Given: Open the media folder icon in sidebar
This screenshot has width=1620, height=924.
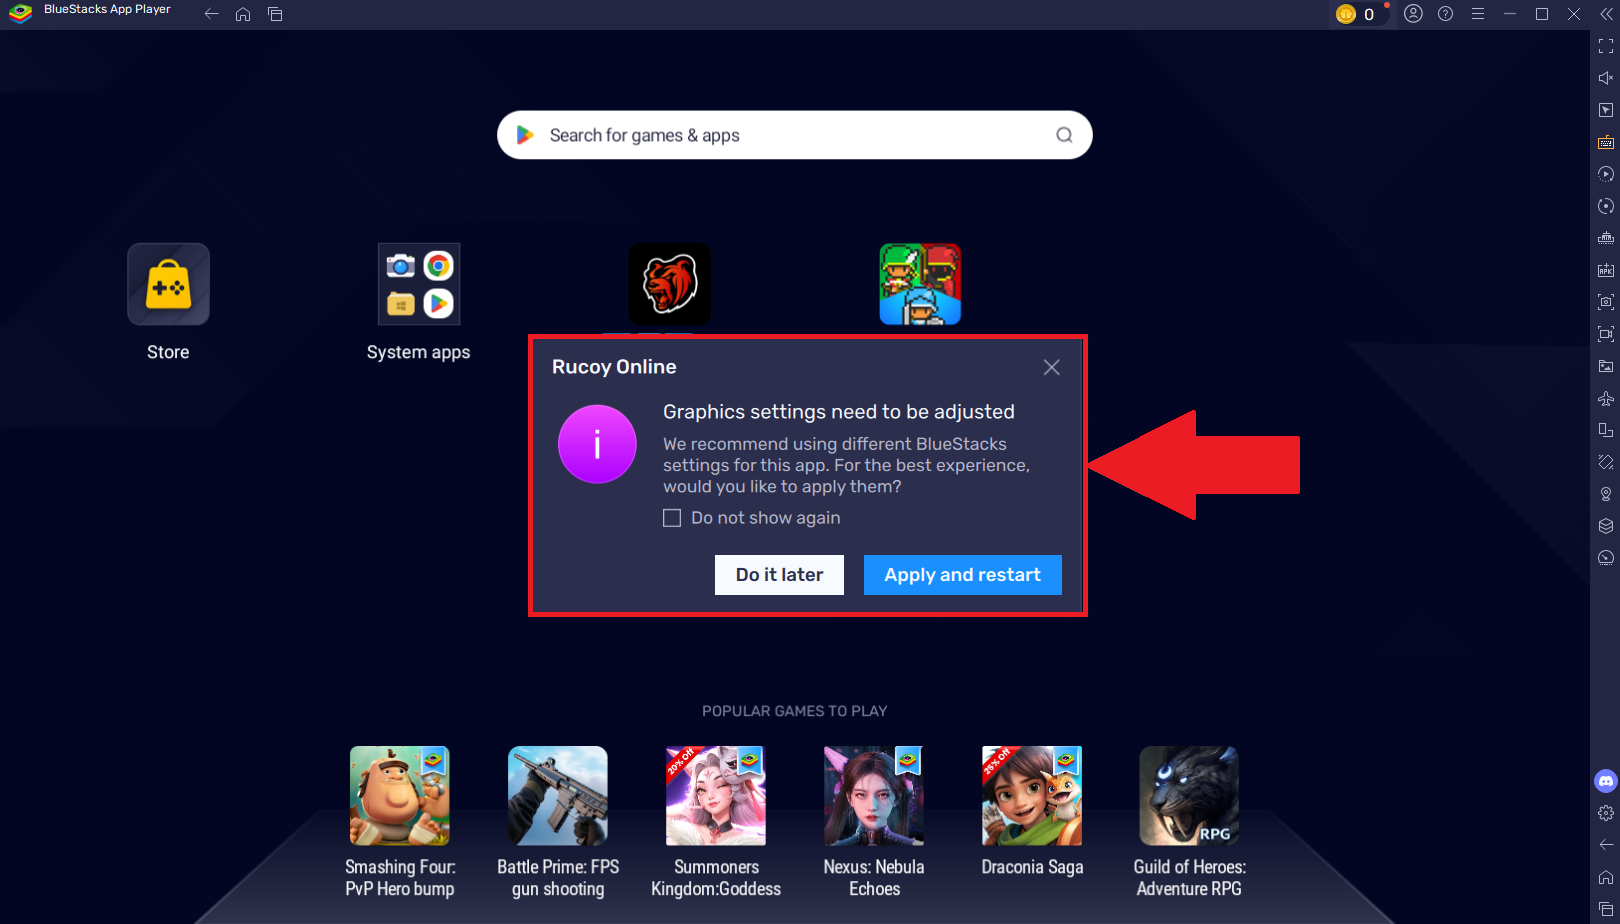Looking at the screenshot, I should [x=1606, y=366].
